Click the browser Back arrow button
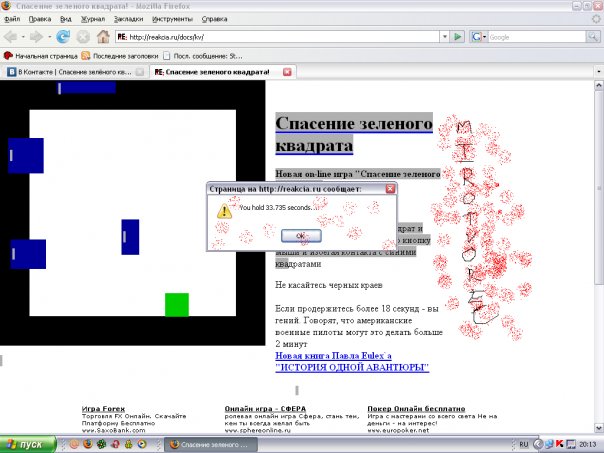 (x=12, y=37)
